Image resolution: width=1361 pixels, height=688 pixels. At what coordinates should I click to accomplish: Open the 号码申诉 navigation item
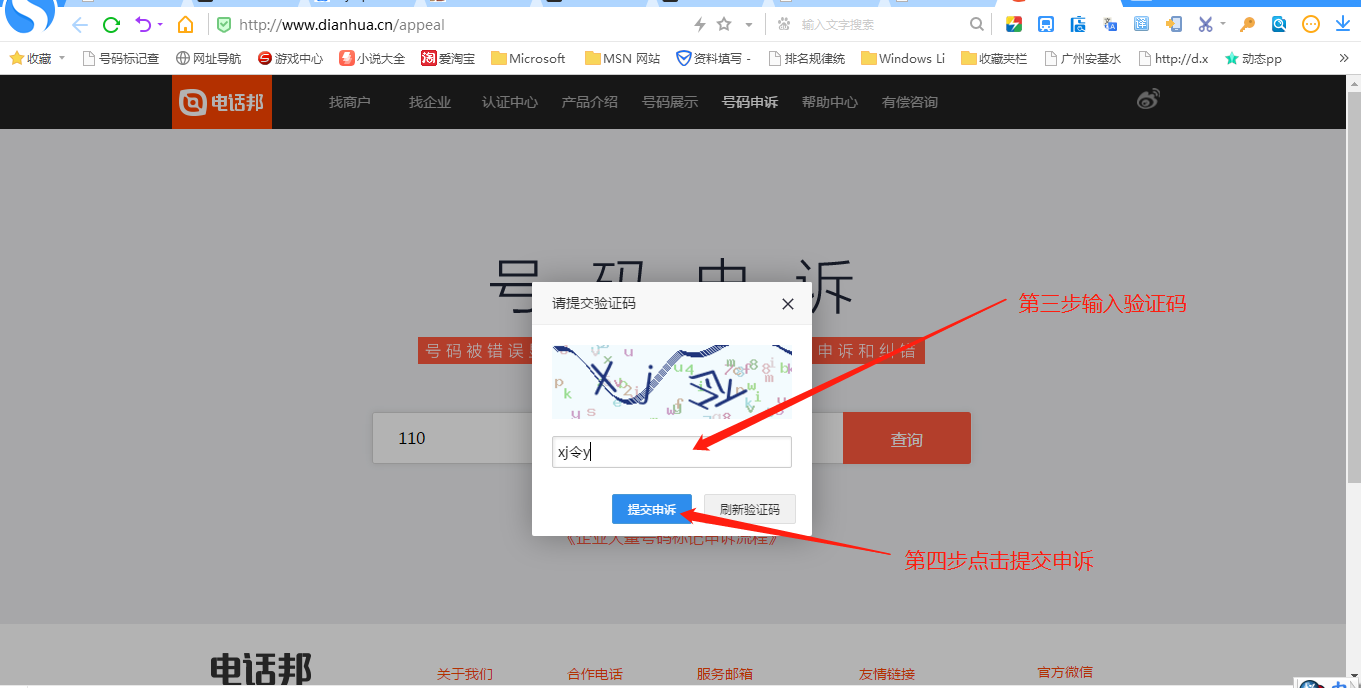pyautogui.click(x=749, y=102)
